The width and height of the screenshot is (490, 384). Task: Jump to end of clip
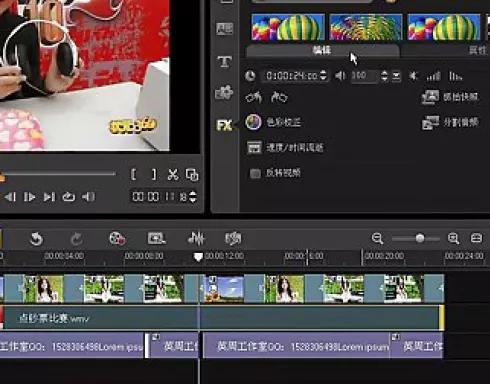click(x=49, y=197)
